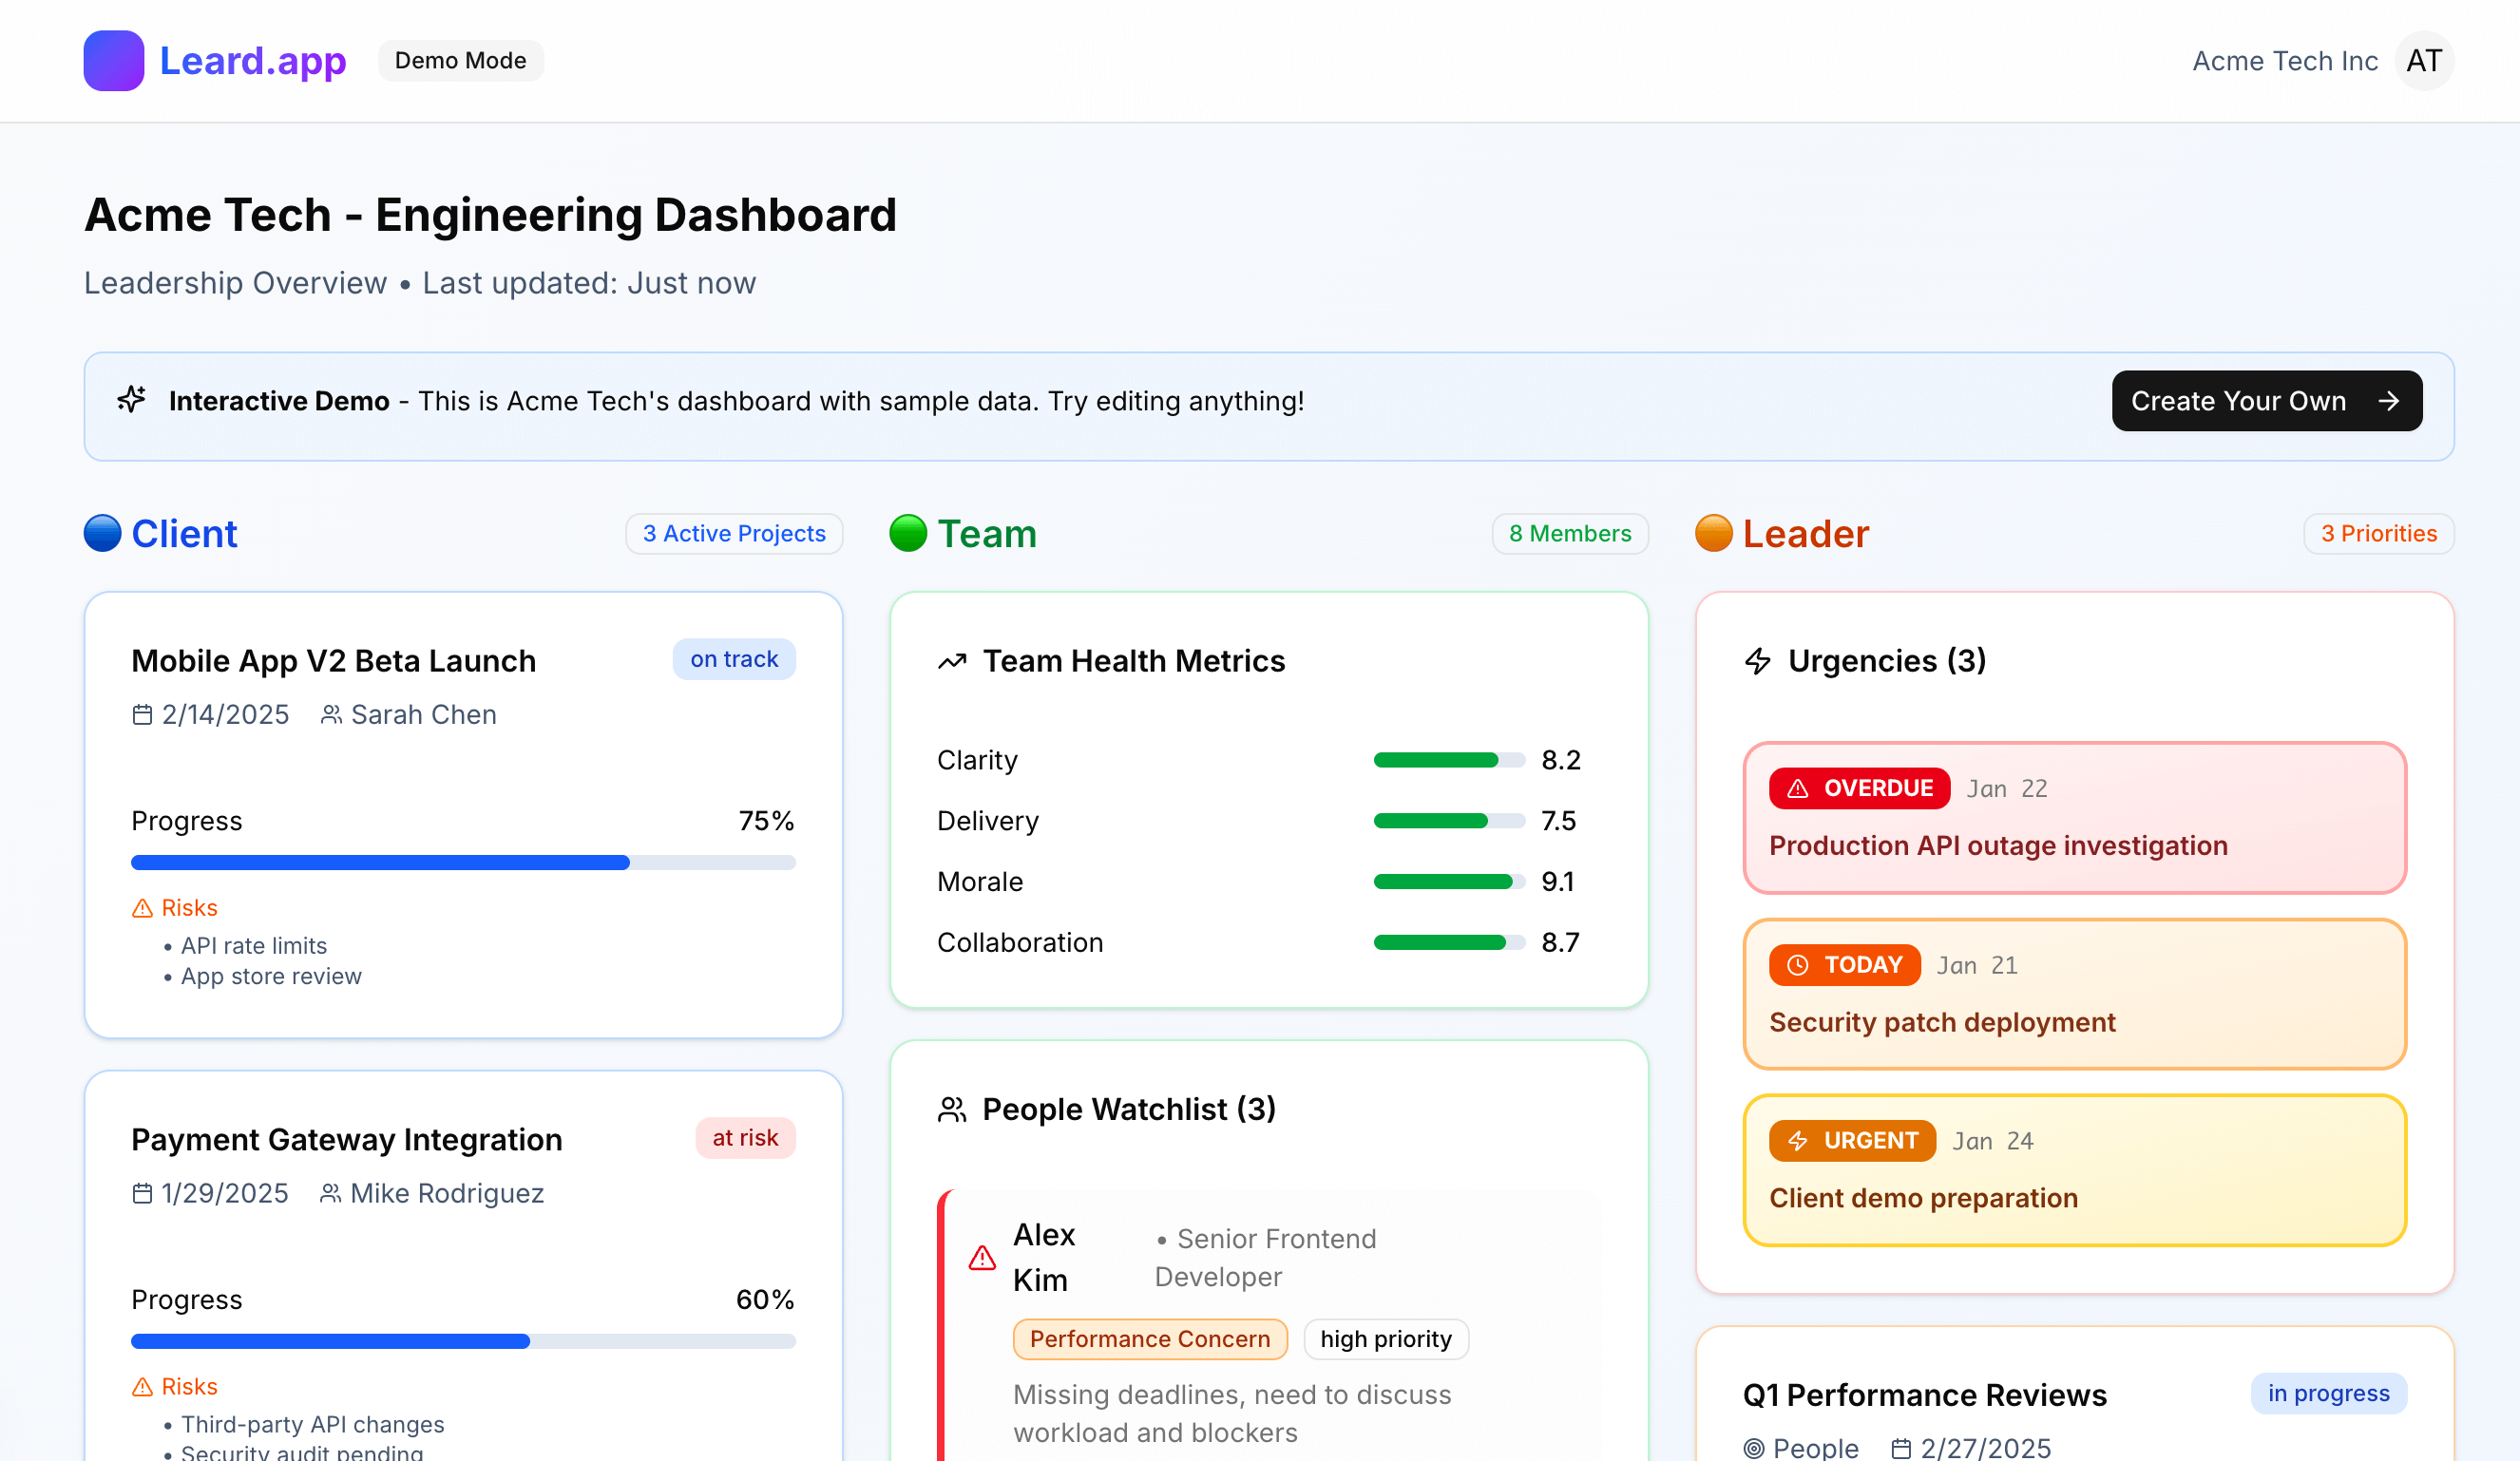The image size is (2520, 1461).
Task: Click the Jan 22 overdue date
Action: (2007, 789)
